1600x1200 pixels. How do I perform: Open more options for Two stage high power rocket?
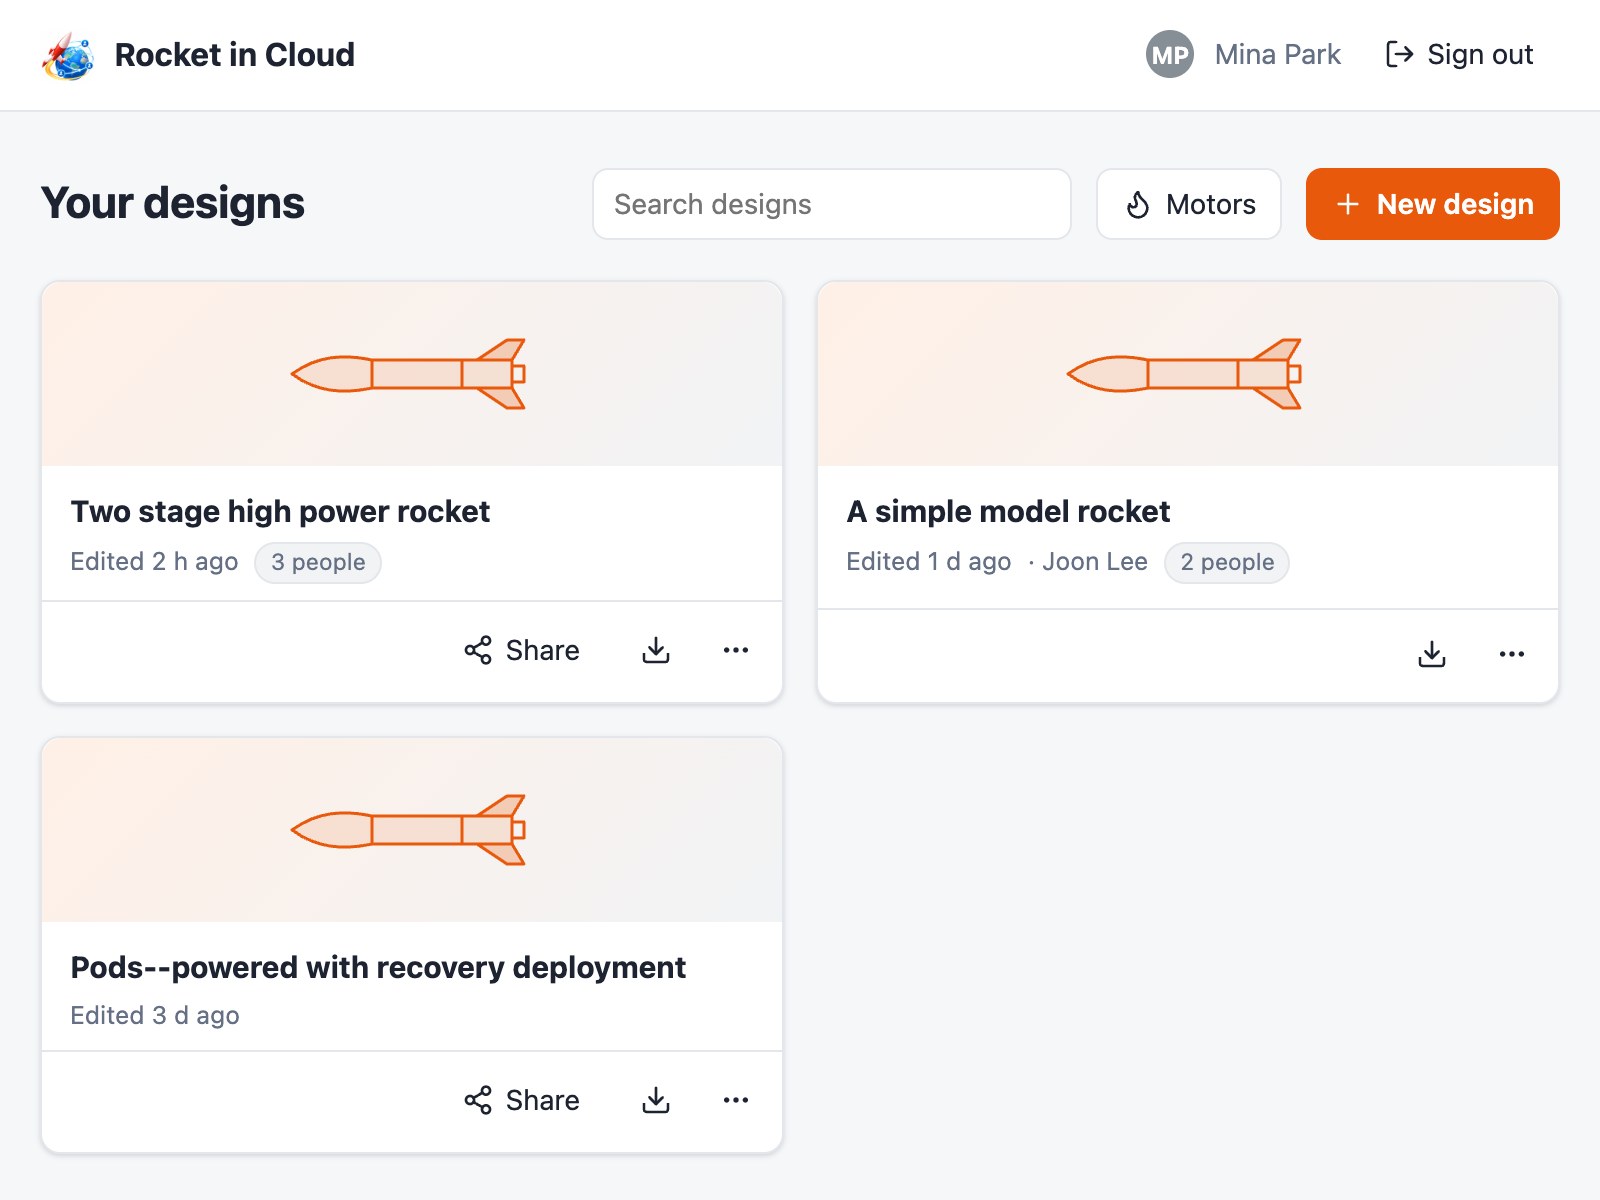tap(736, 650)
